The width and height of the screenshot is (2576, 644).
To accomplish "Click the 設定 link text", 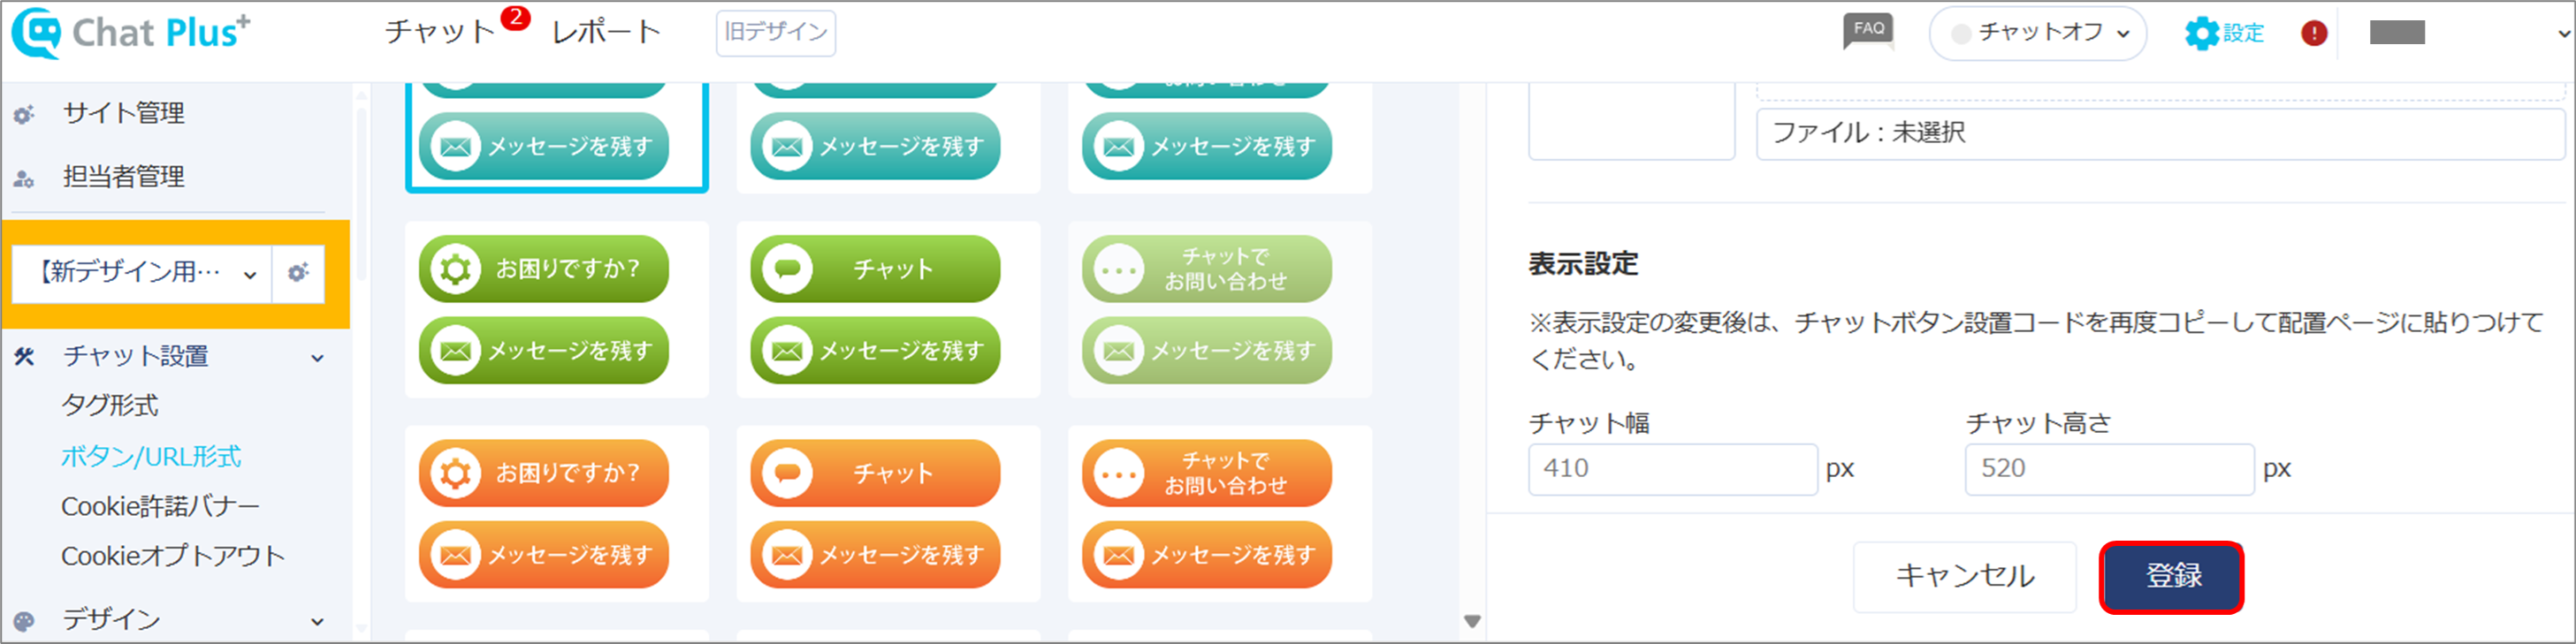I will point(2243,33).
